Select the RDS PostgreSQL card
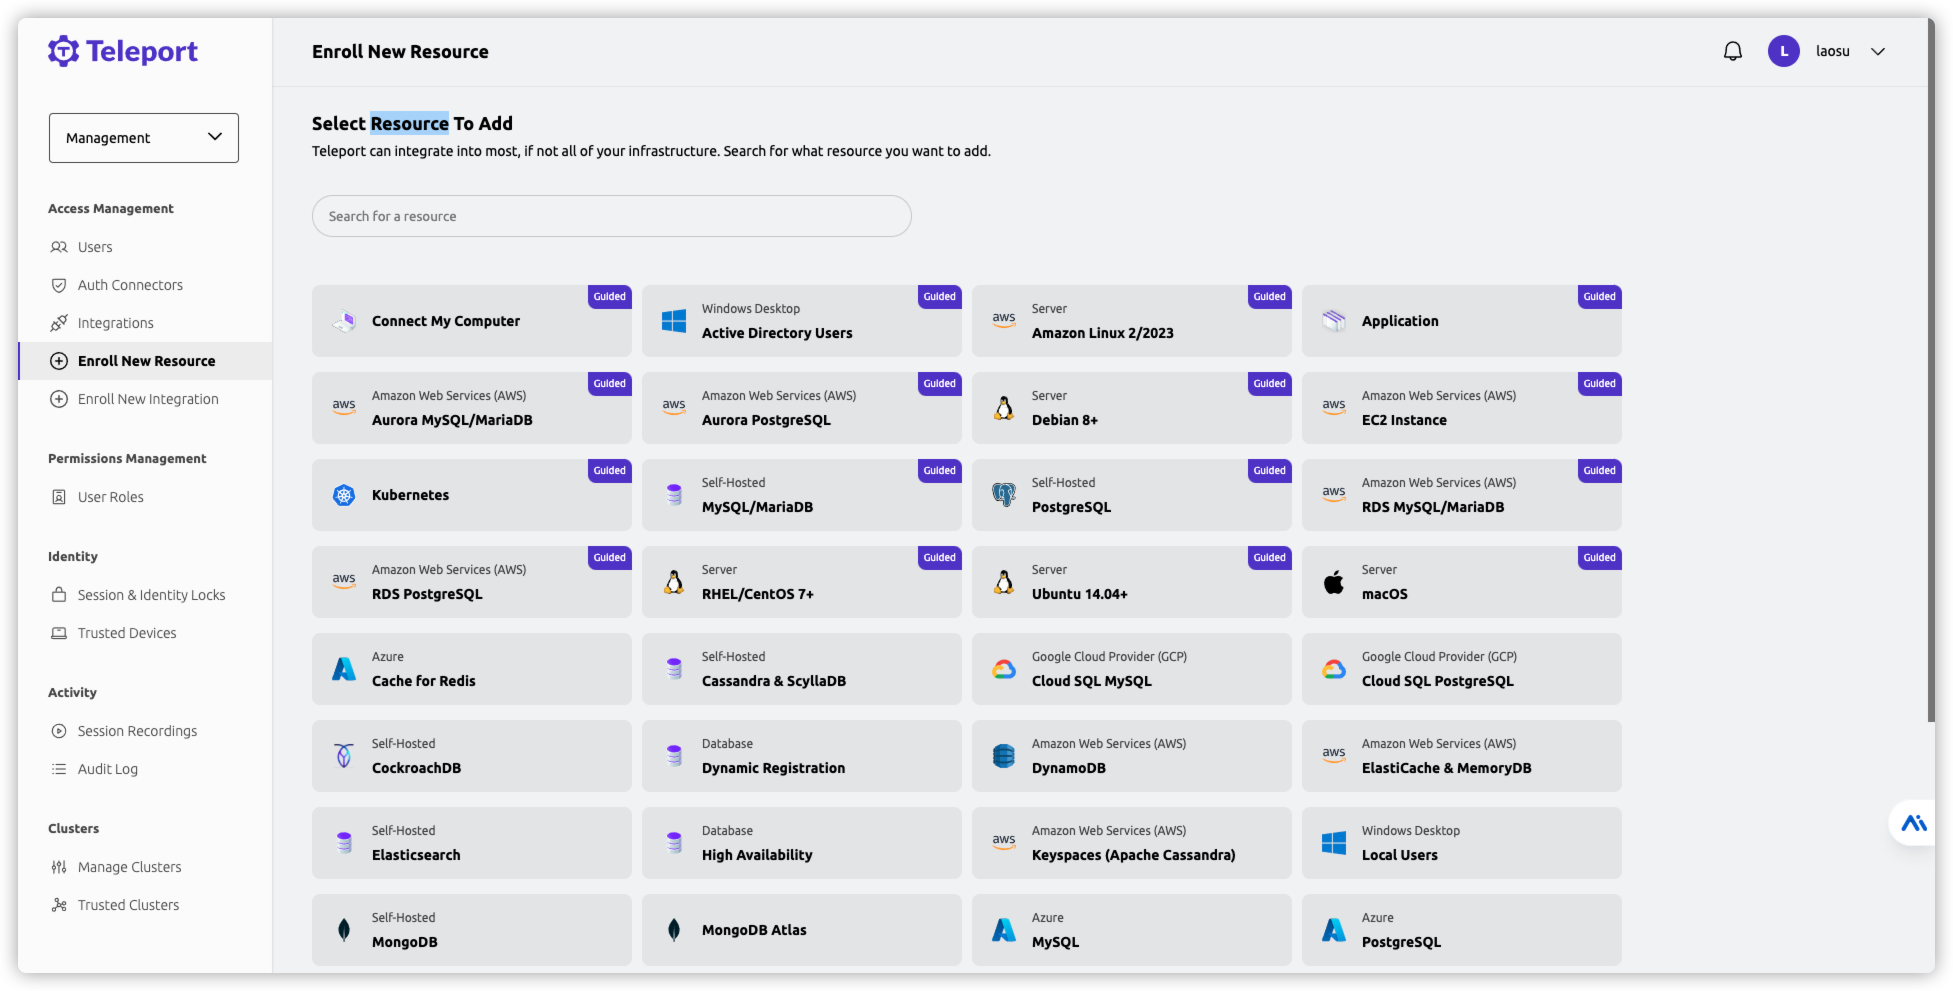 pos(472,582)
